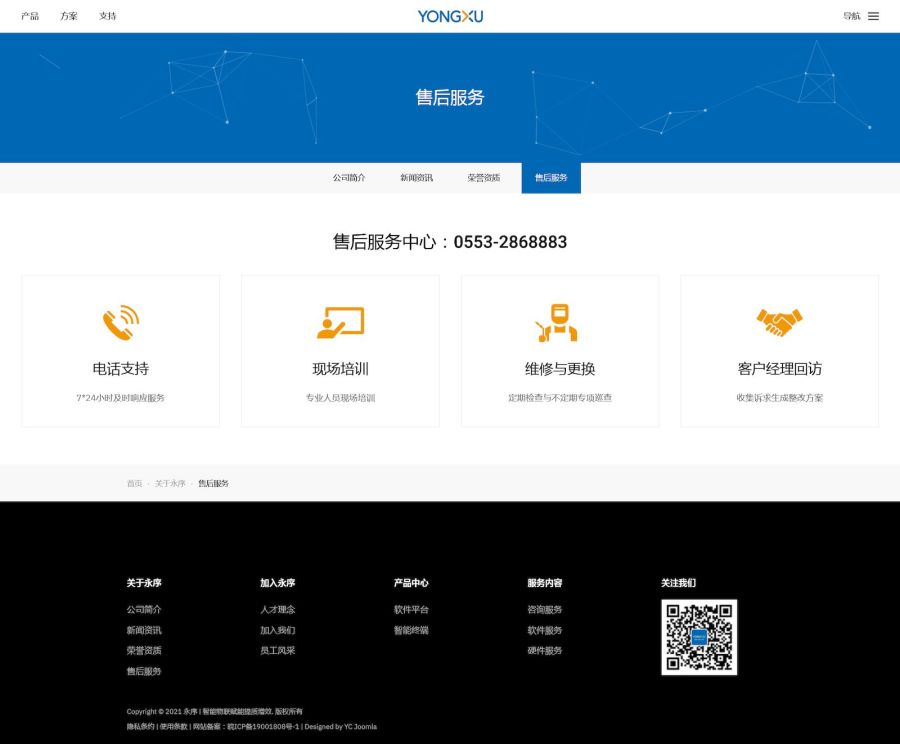Click the on-site training presenter icon

[x=340, y=322]
